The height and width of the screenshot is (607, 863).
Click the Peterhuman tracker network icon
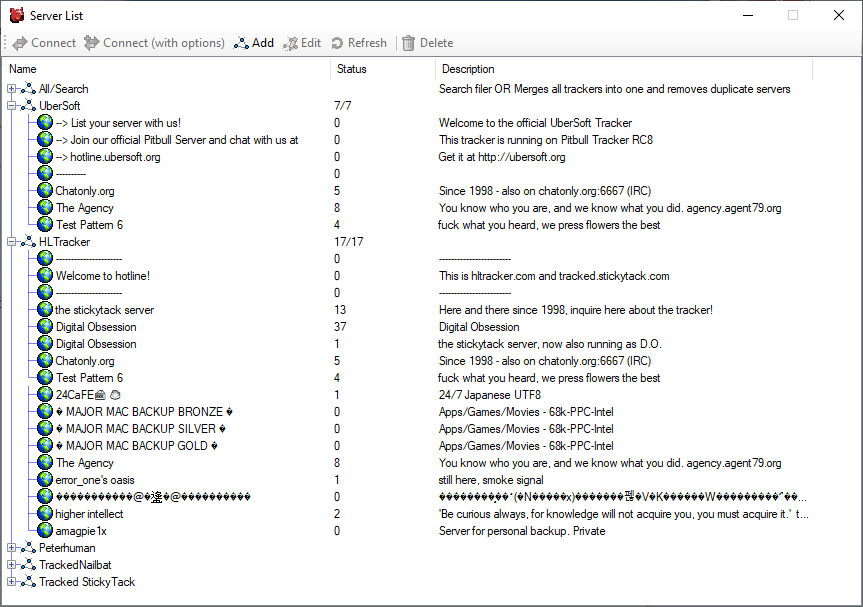28,548
